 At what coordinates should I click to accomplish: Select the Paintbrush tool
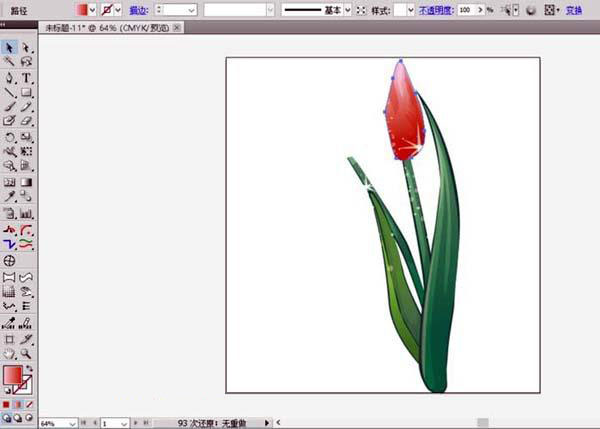point(9,106)
